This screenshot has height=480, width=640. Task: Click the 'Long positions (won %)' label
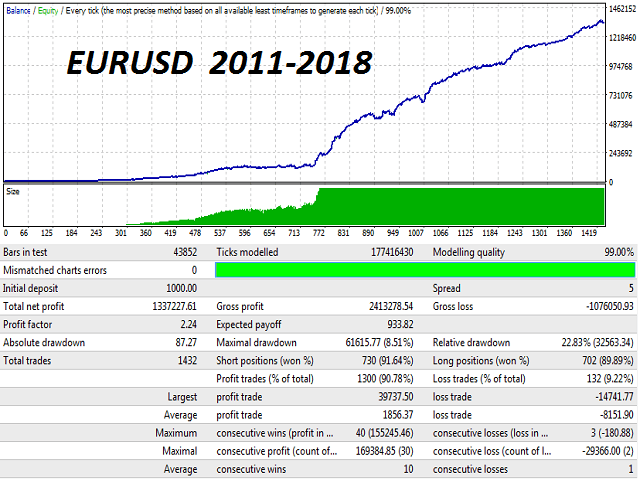[481, 361]
